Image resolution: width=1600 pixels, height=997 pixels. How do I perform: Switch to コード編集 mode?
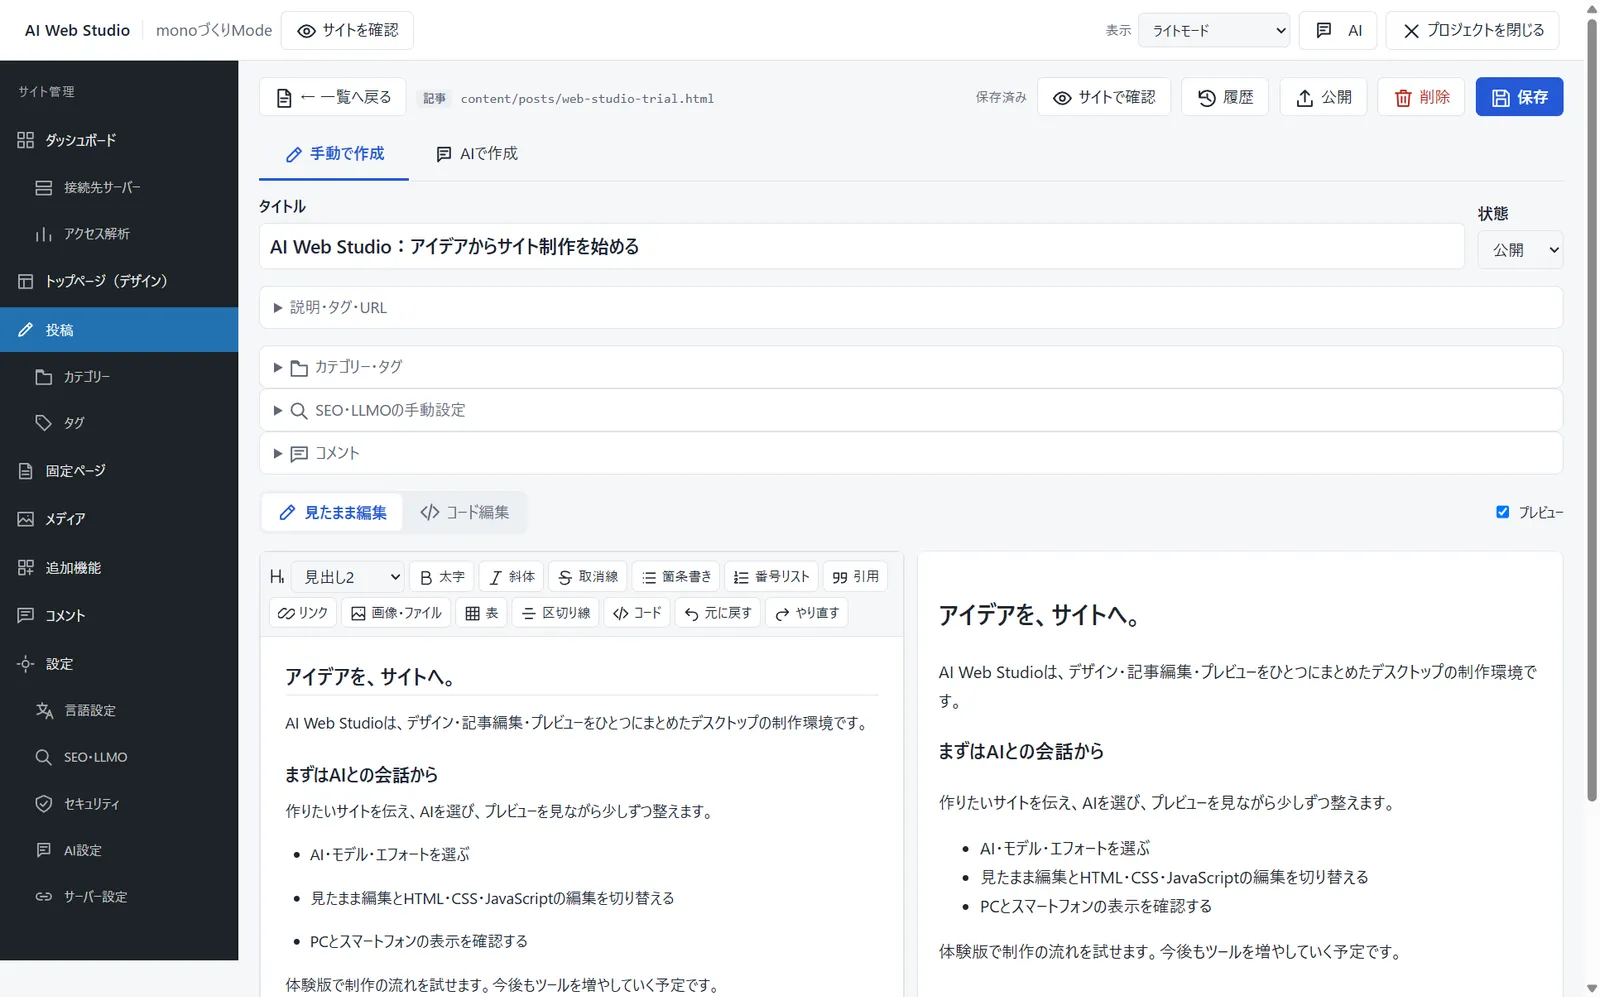pyautogui.click(x=464, y=512)
